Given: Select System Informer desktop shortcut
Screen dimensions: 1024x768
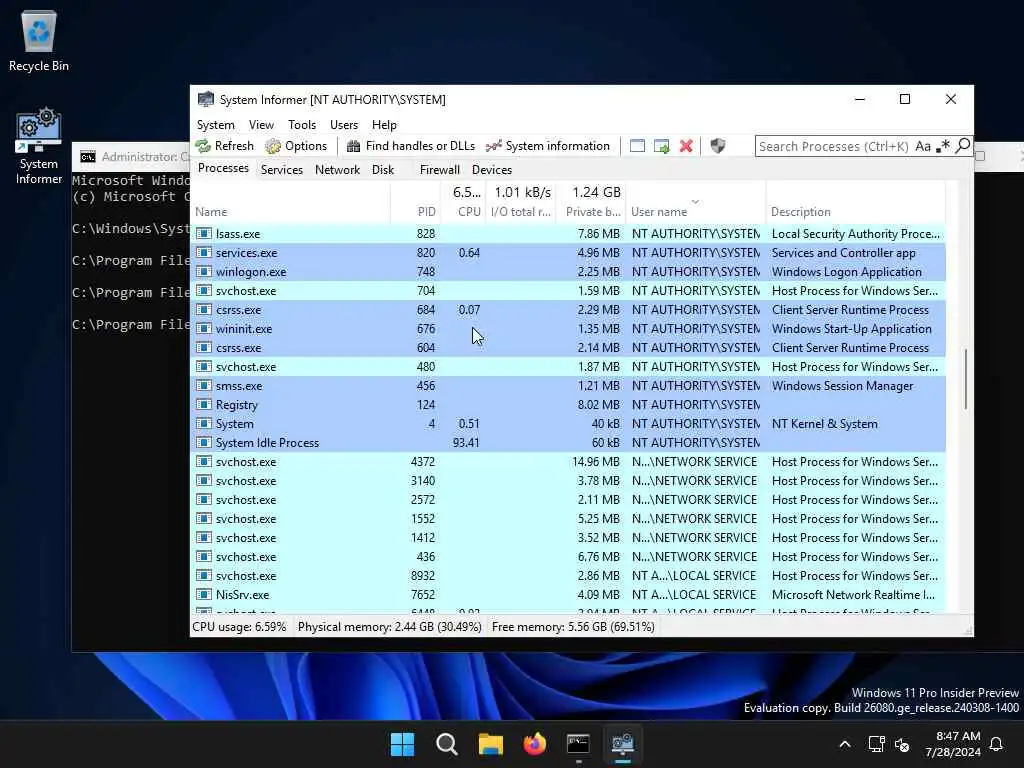Looking at the screenshot, I should click(x=39, y=146).
